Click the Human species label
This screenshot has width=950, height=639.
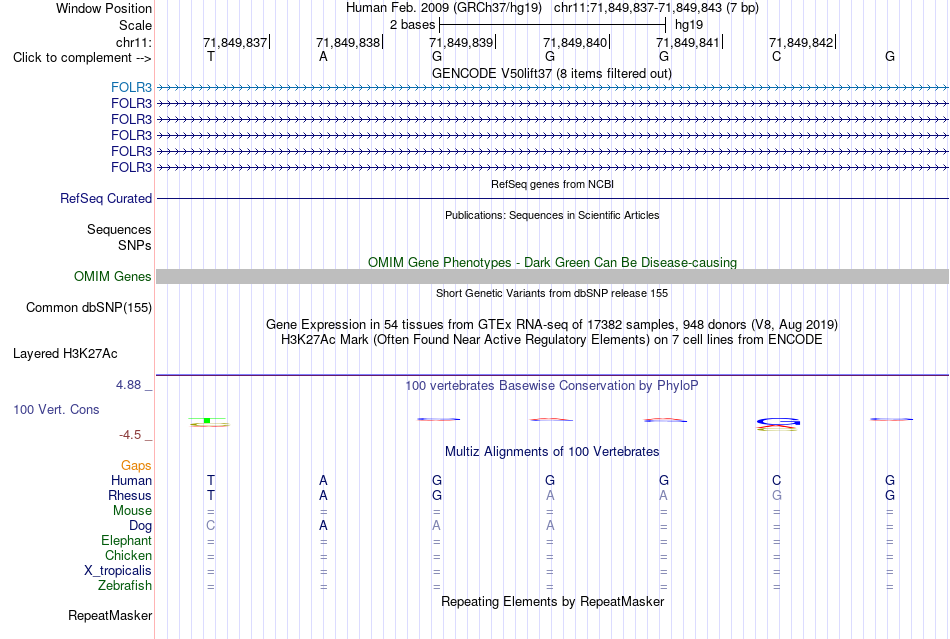pyautogui.click(x=131, y=480)
